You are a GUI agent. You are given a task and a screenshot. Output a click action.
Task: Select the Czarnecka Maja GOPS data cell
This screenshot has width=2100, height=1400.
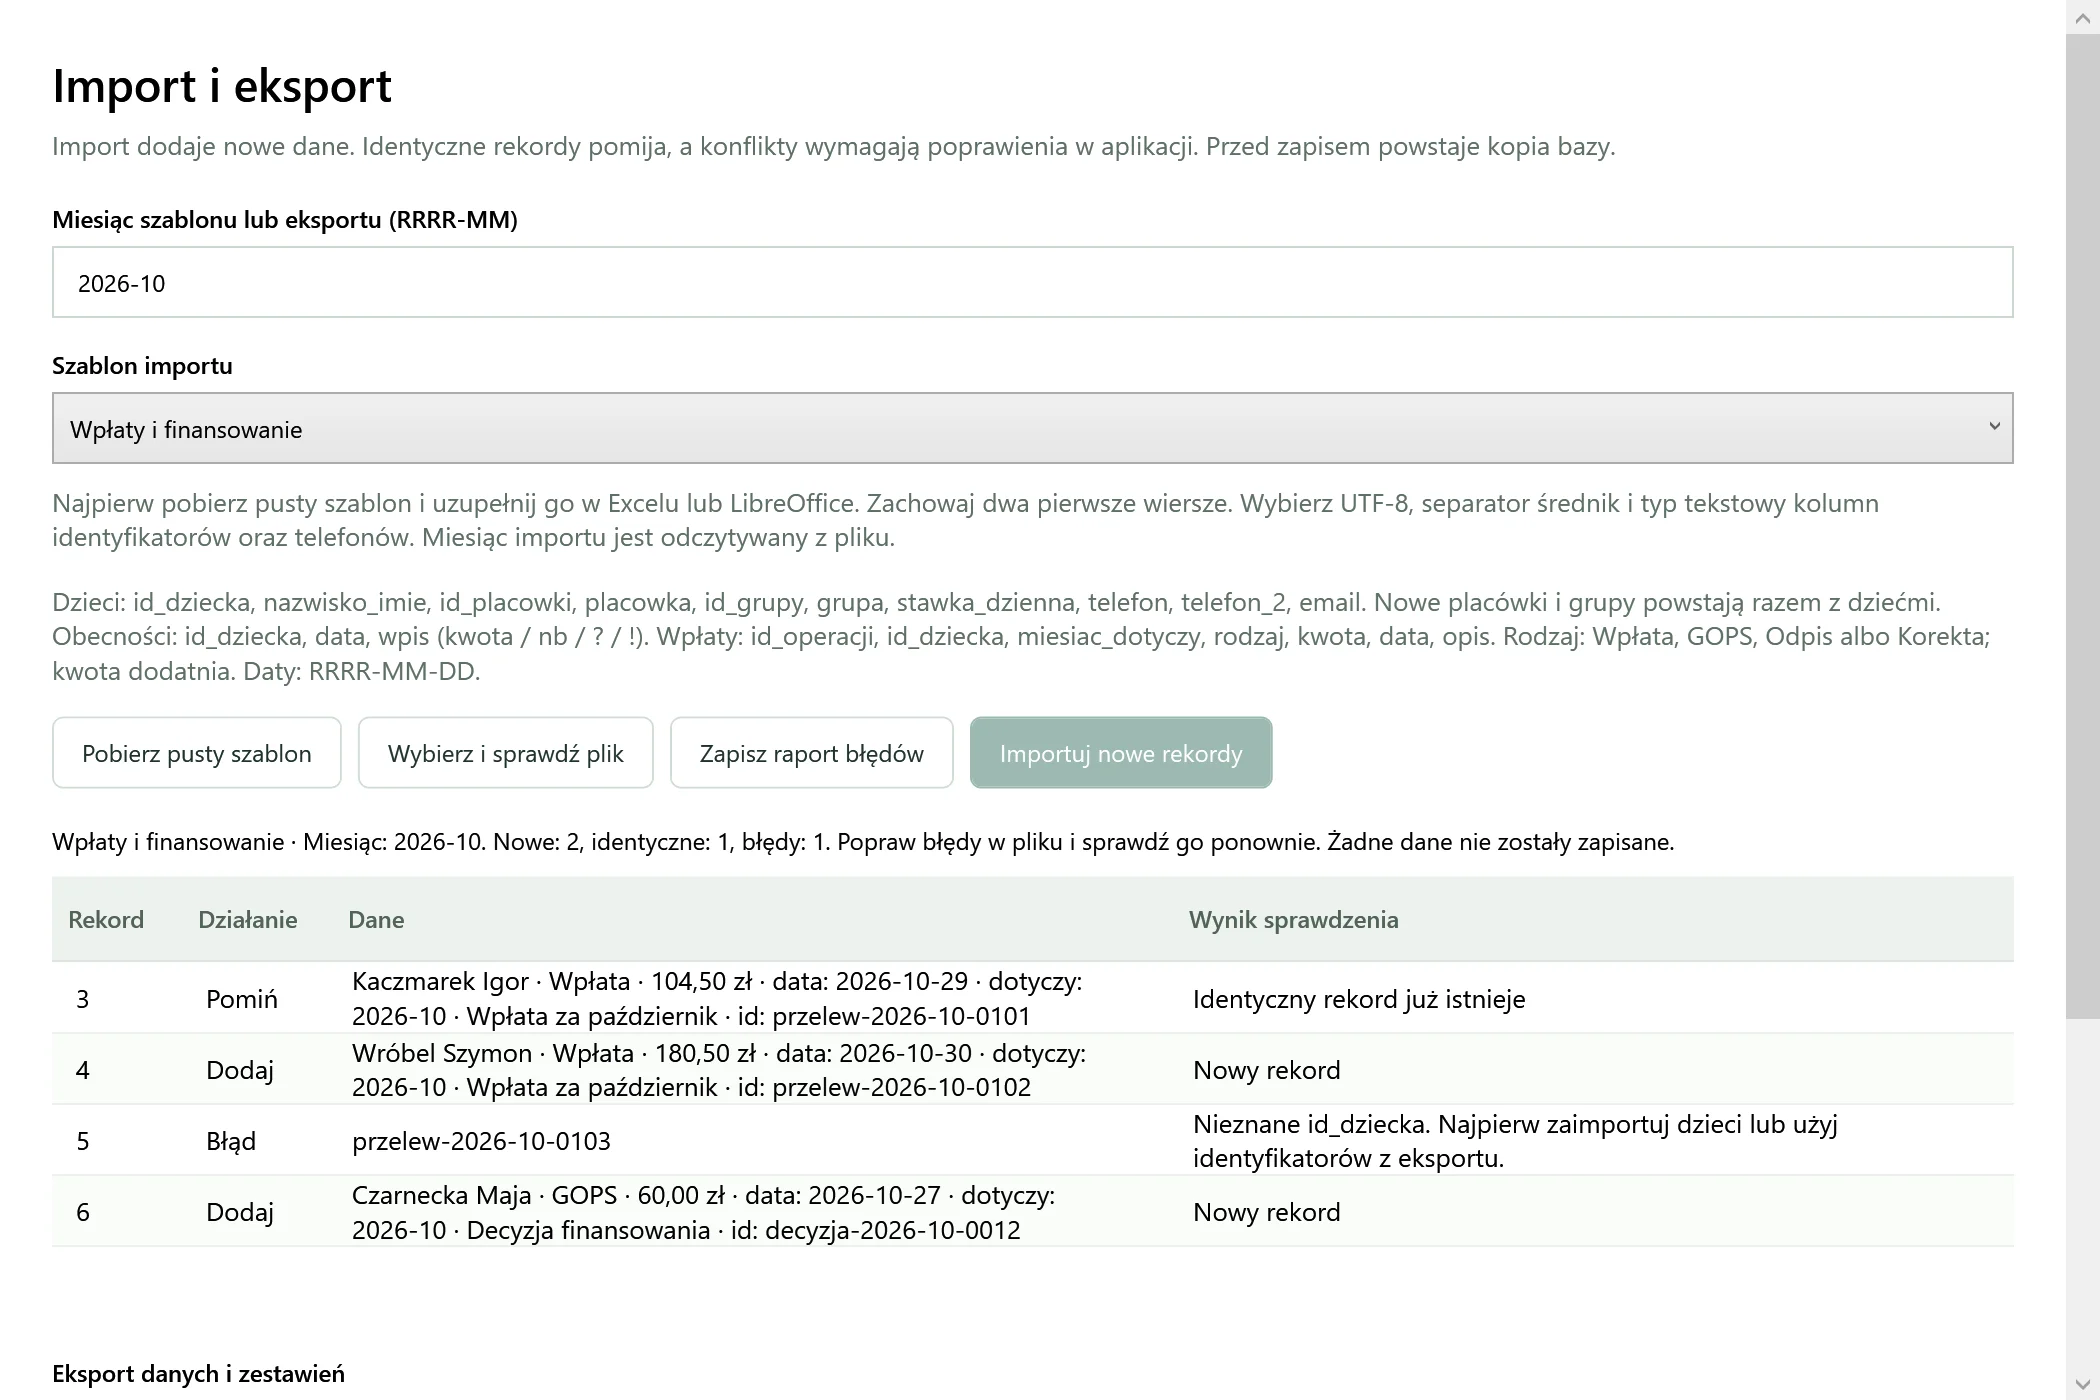click(x=703, y=1212)
